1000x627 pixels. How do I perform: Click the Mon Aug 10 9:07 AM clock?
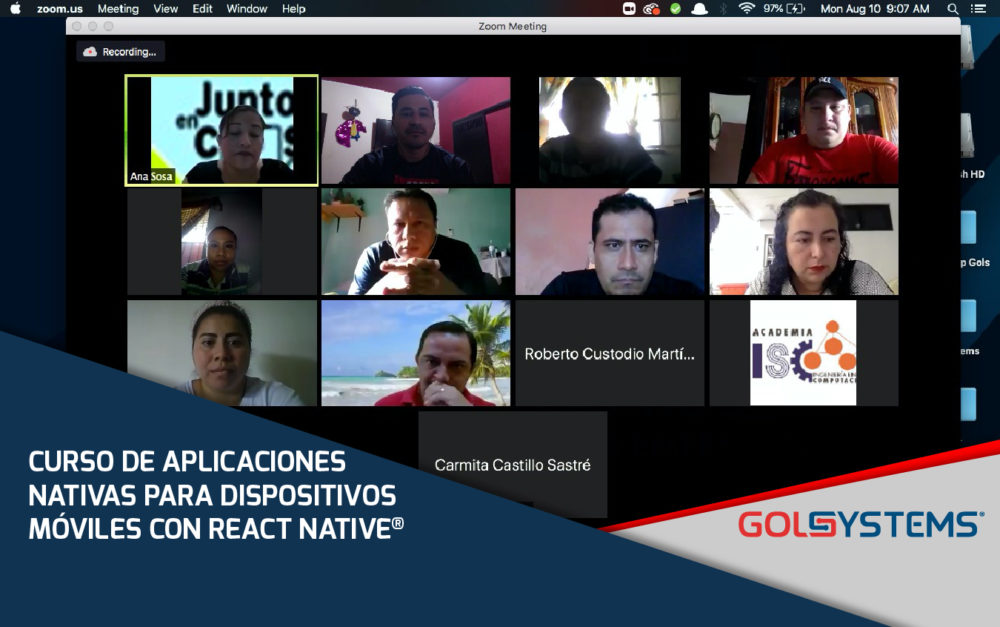click(874, 8)
